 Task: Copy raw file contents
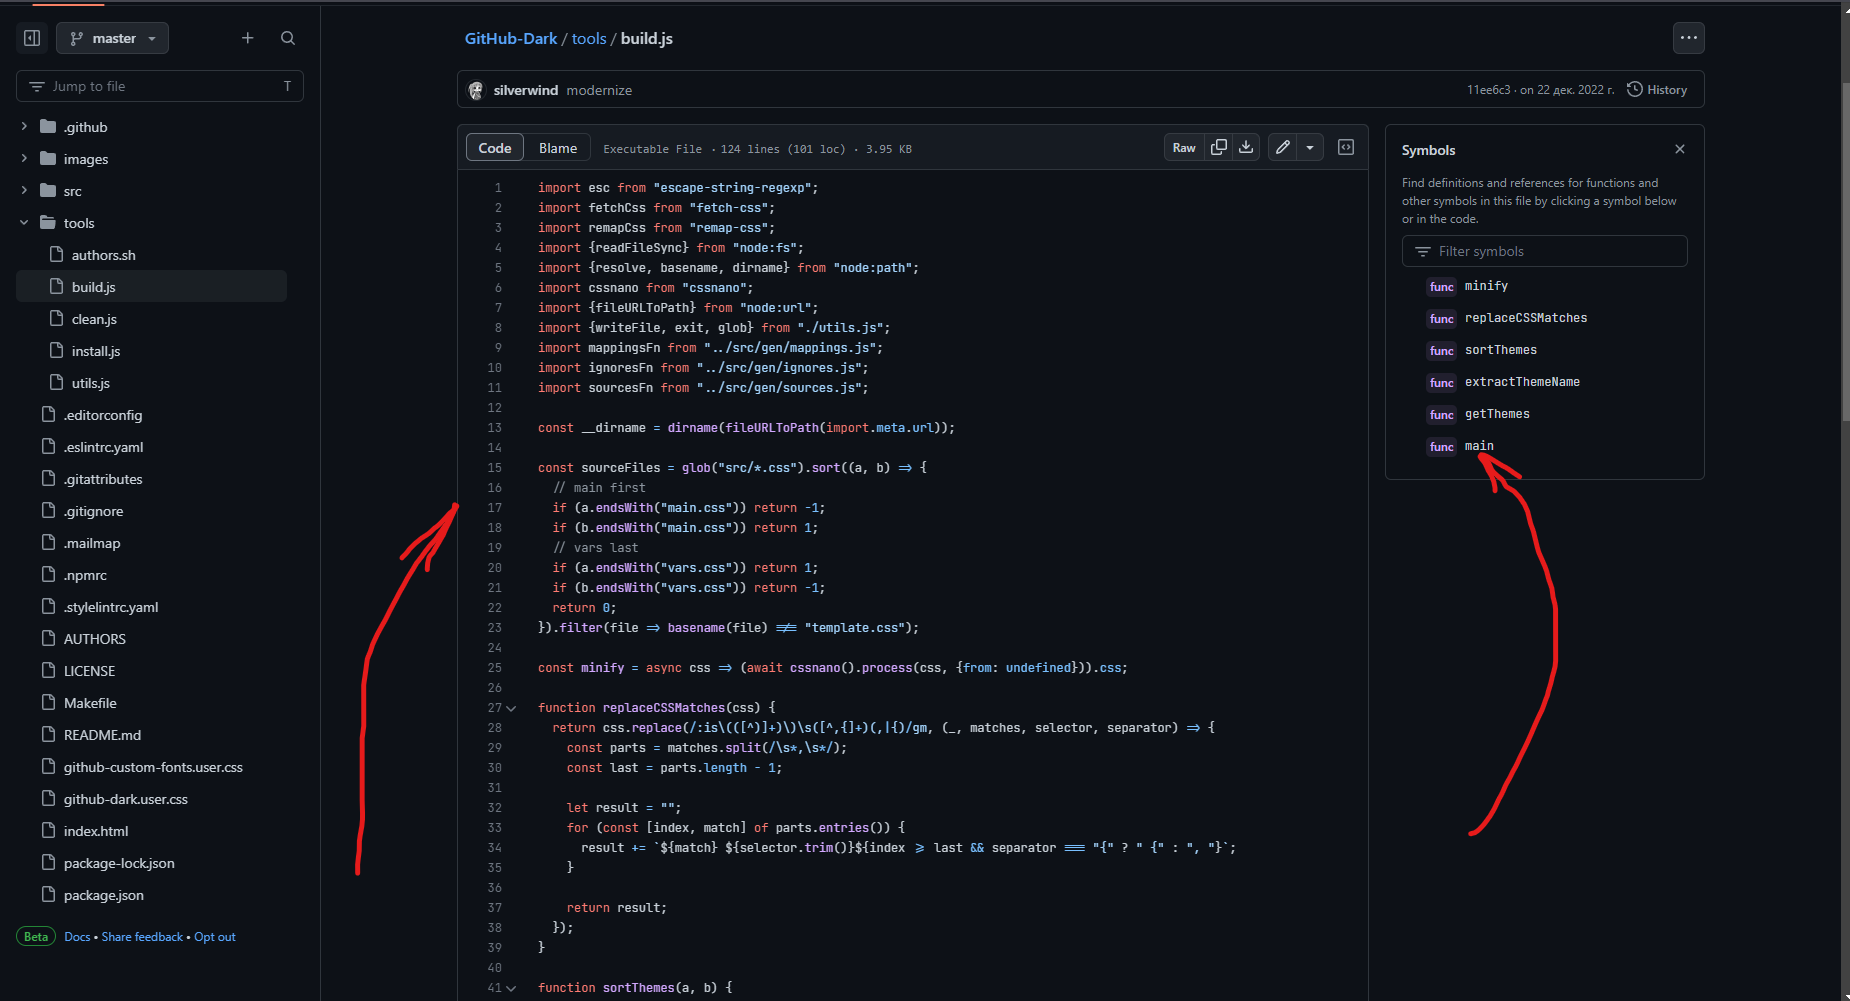(x=1219, y=148)
